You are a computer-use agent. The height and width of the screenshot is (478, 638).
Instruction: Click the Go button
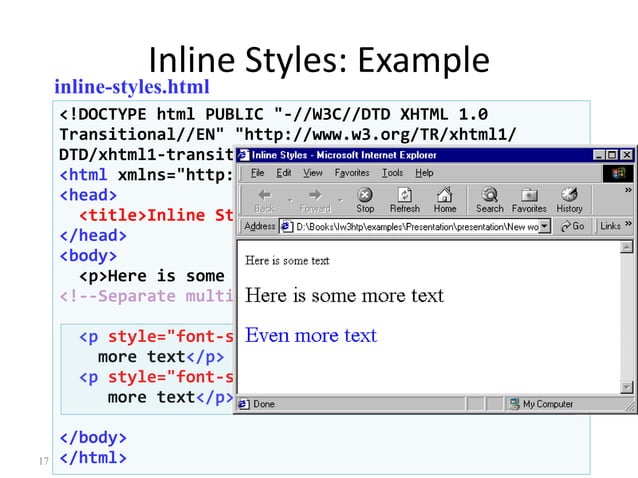(x=573, y=227)
